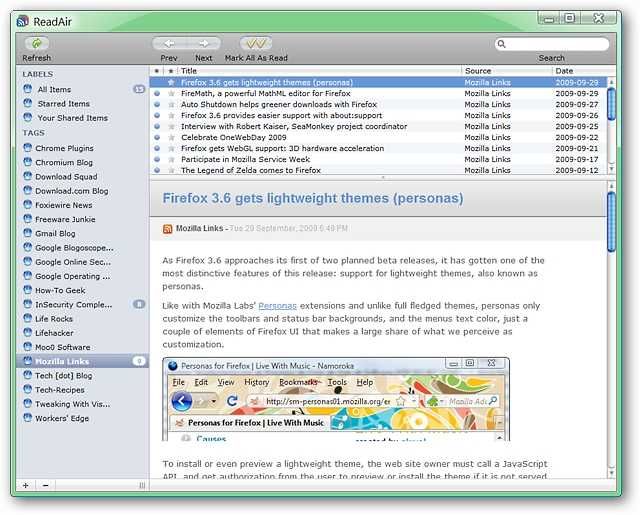Open the Personas hyperlink in the article
This screenshot has width=640, height=515.
click(x=278, y=306)
